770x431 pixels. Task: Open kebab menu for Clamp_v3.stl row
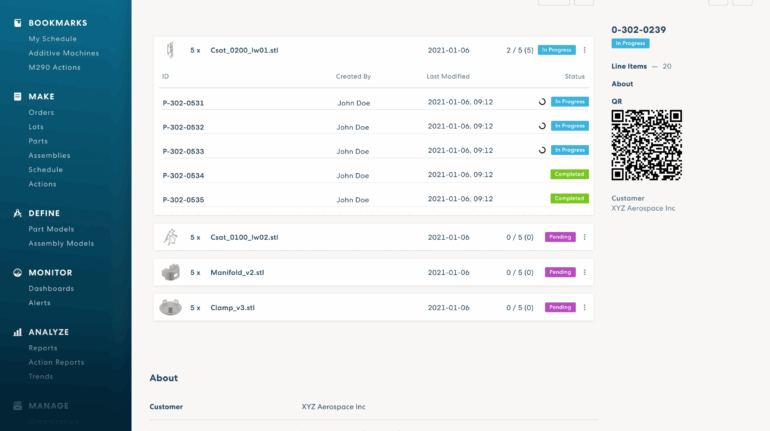[585, 307]
